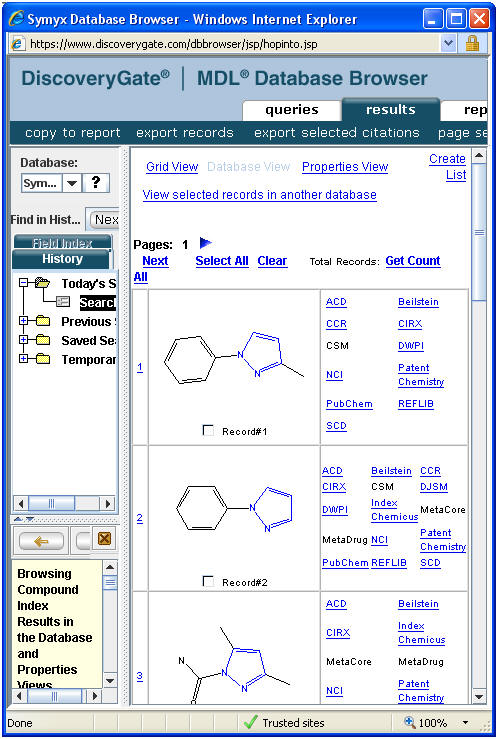Click the phenylpyrazole structure in Record#2
This screenshot has width=498, height=739.
pyautogui.click(x=234, y=508)
